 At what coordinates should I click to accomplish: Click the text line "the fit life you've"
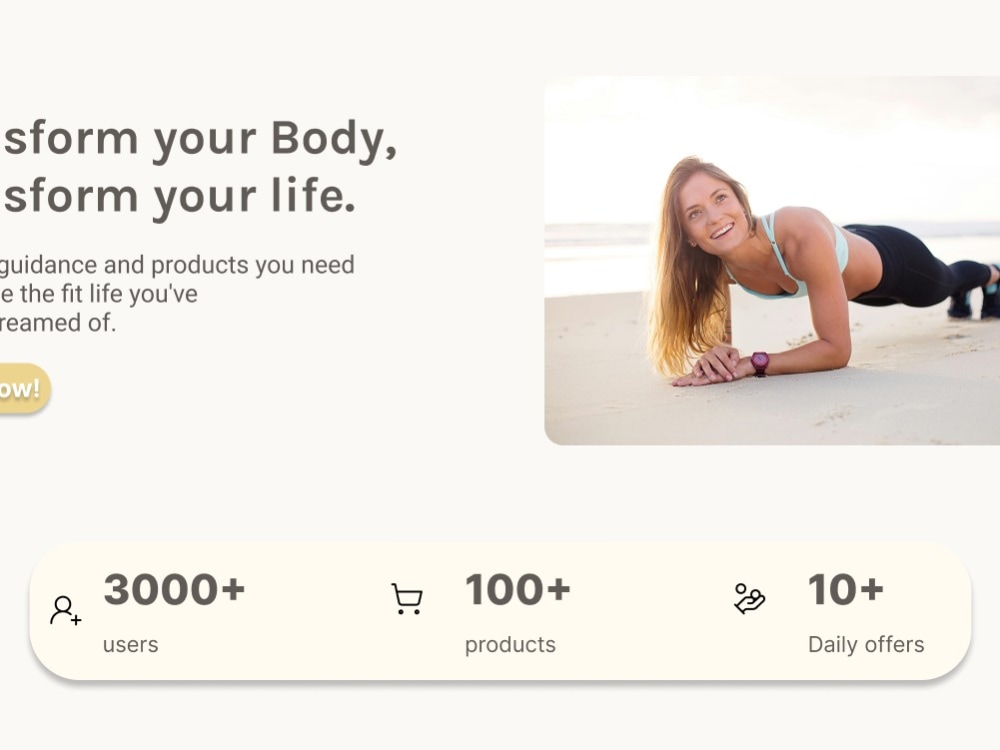tap(99, 294)
